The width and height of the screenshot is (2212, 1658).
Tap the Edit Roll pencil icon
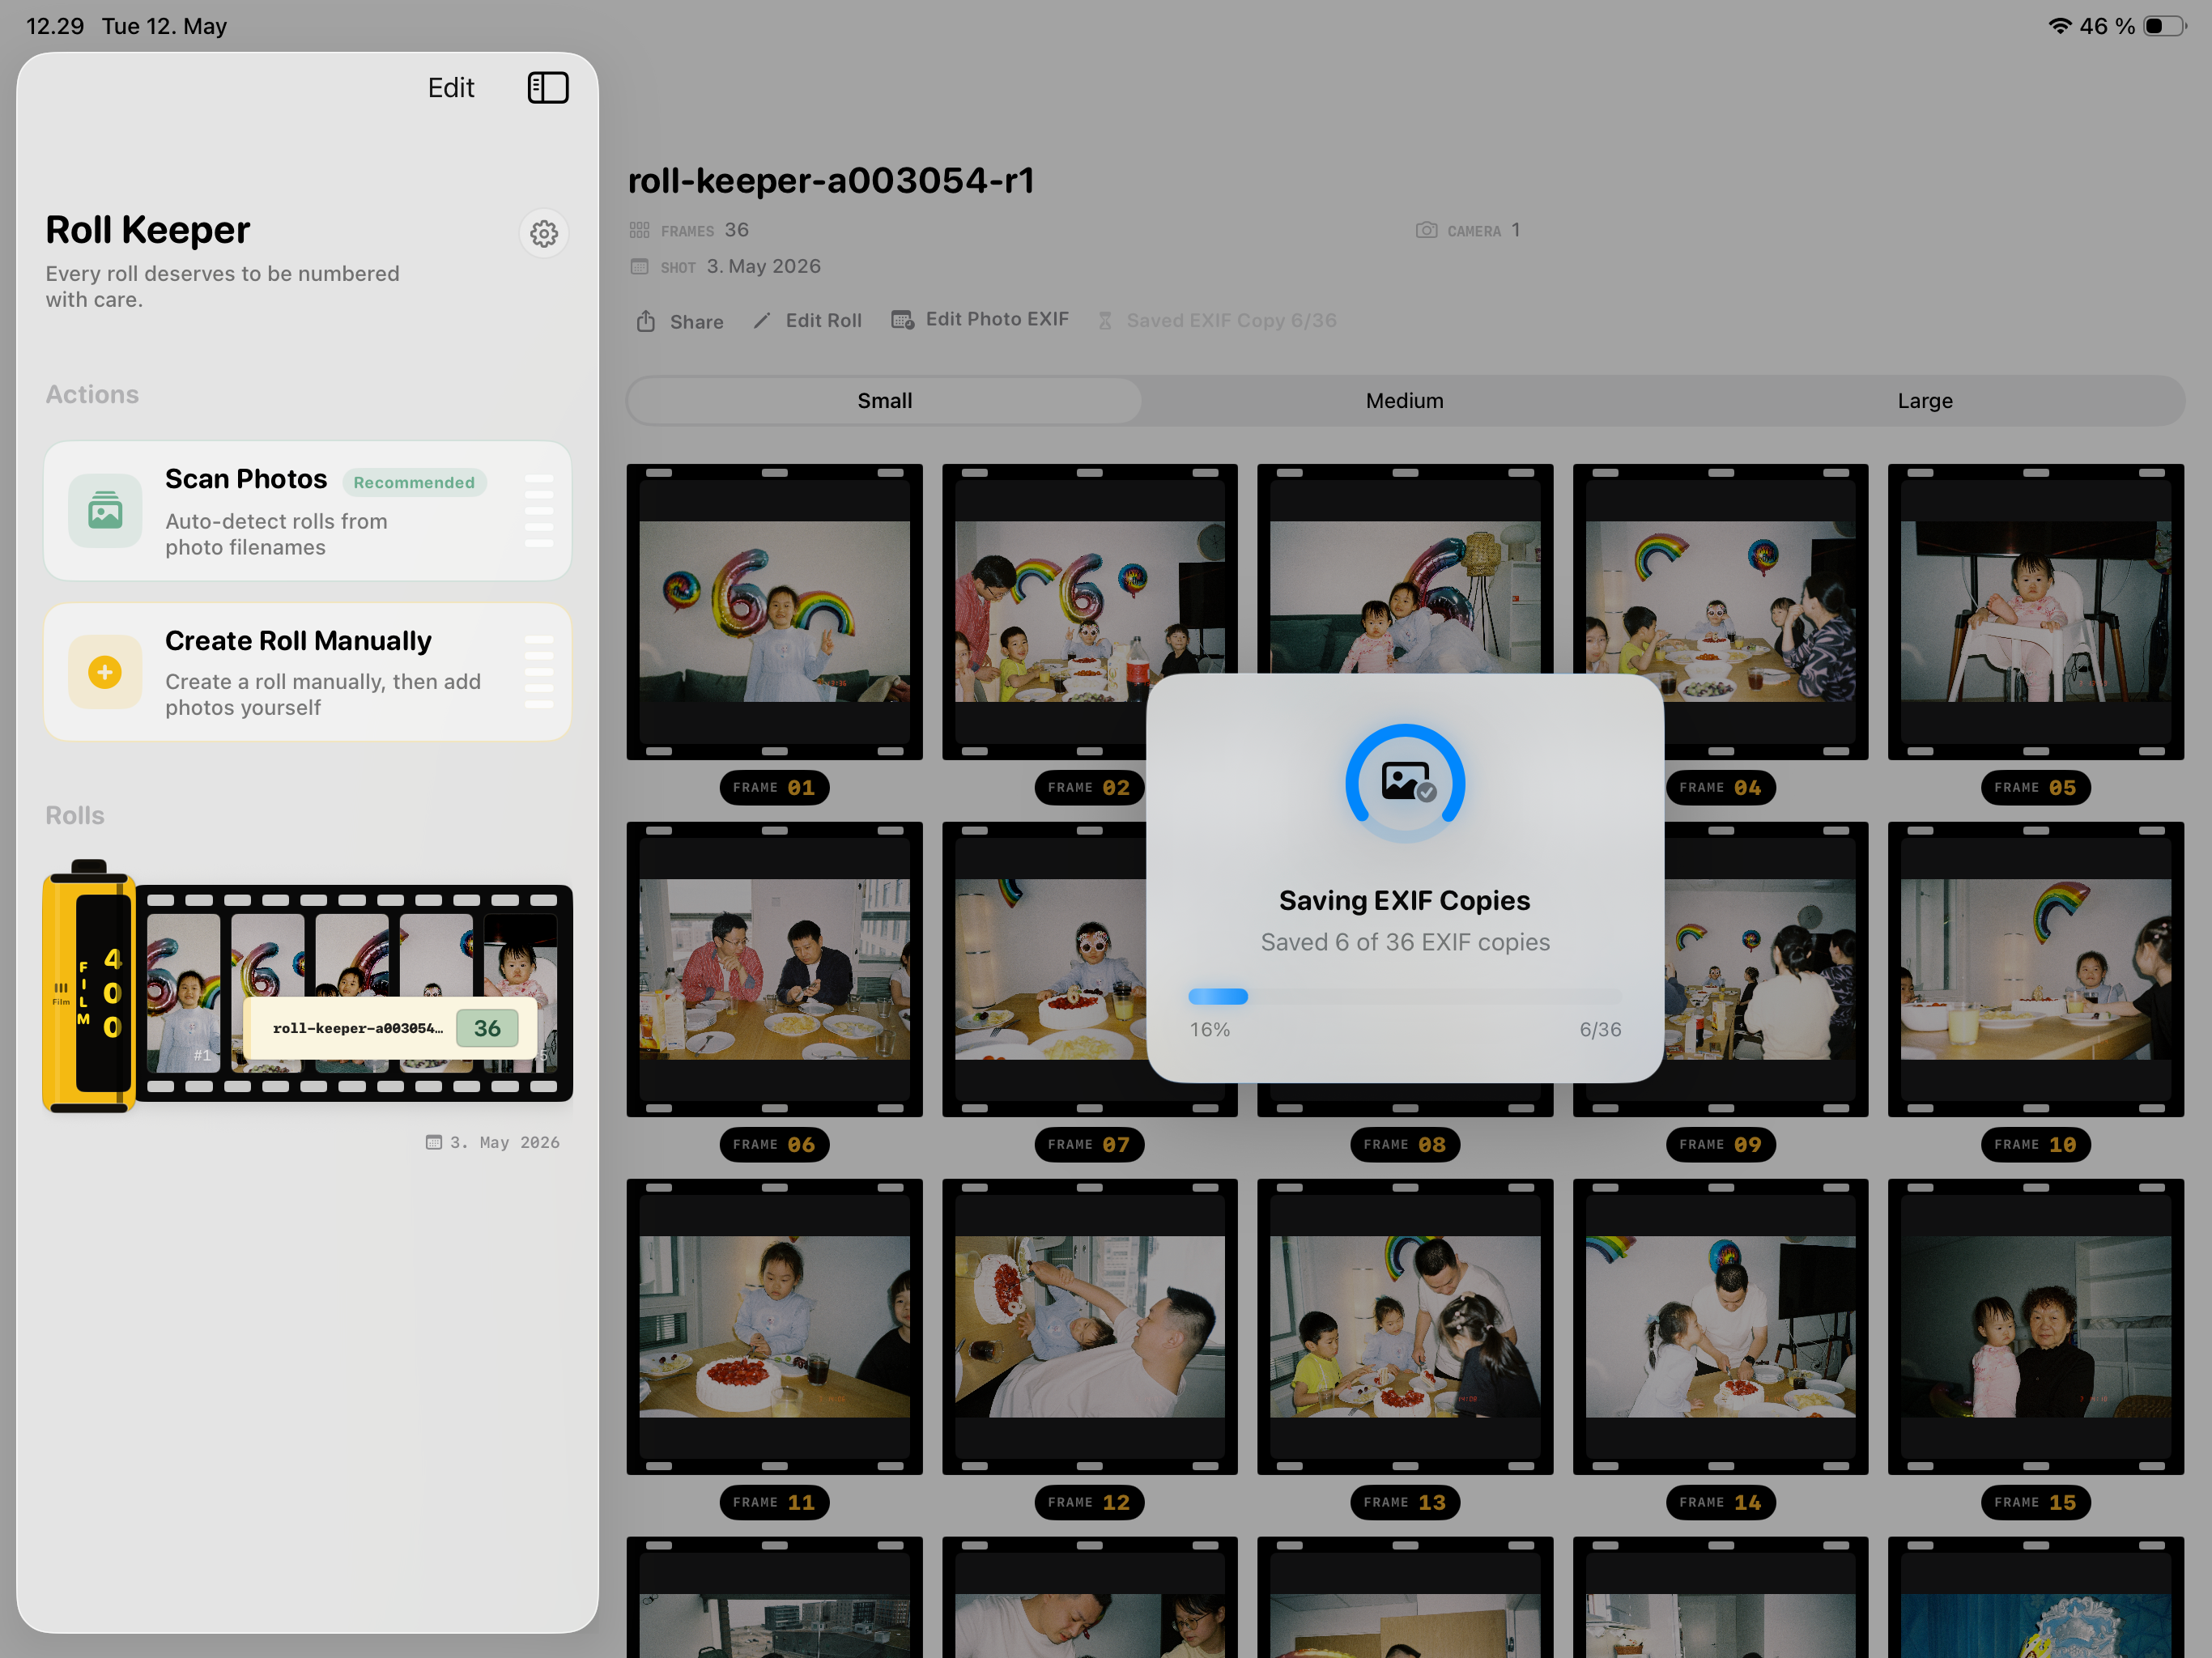(762, 320)
